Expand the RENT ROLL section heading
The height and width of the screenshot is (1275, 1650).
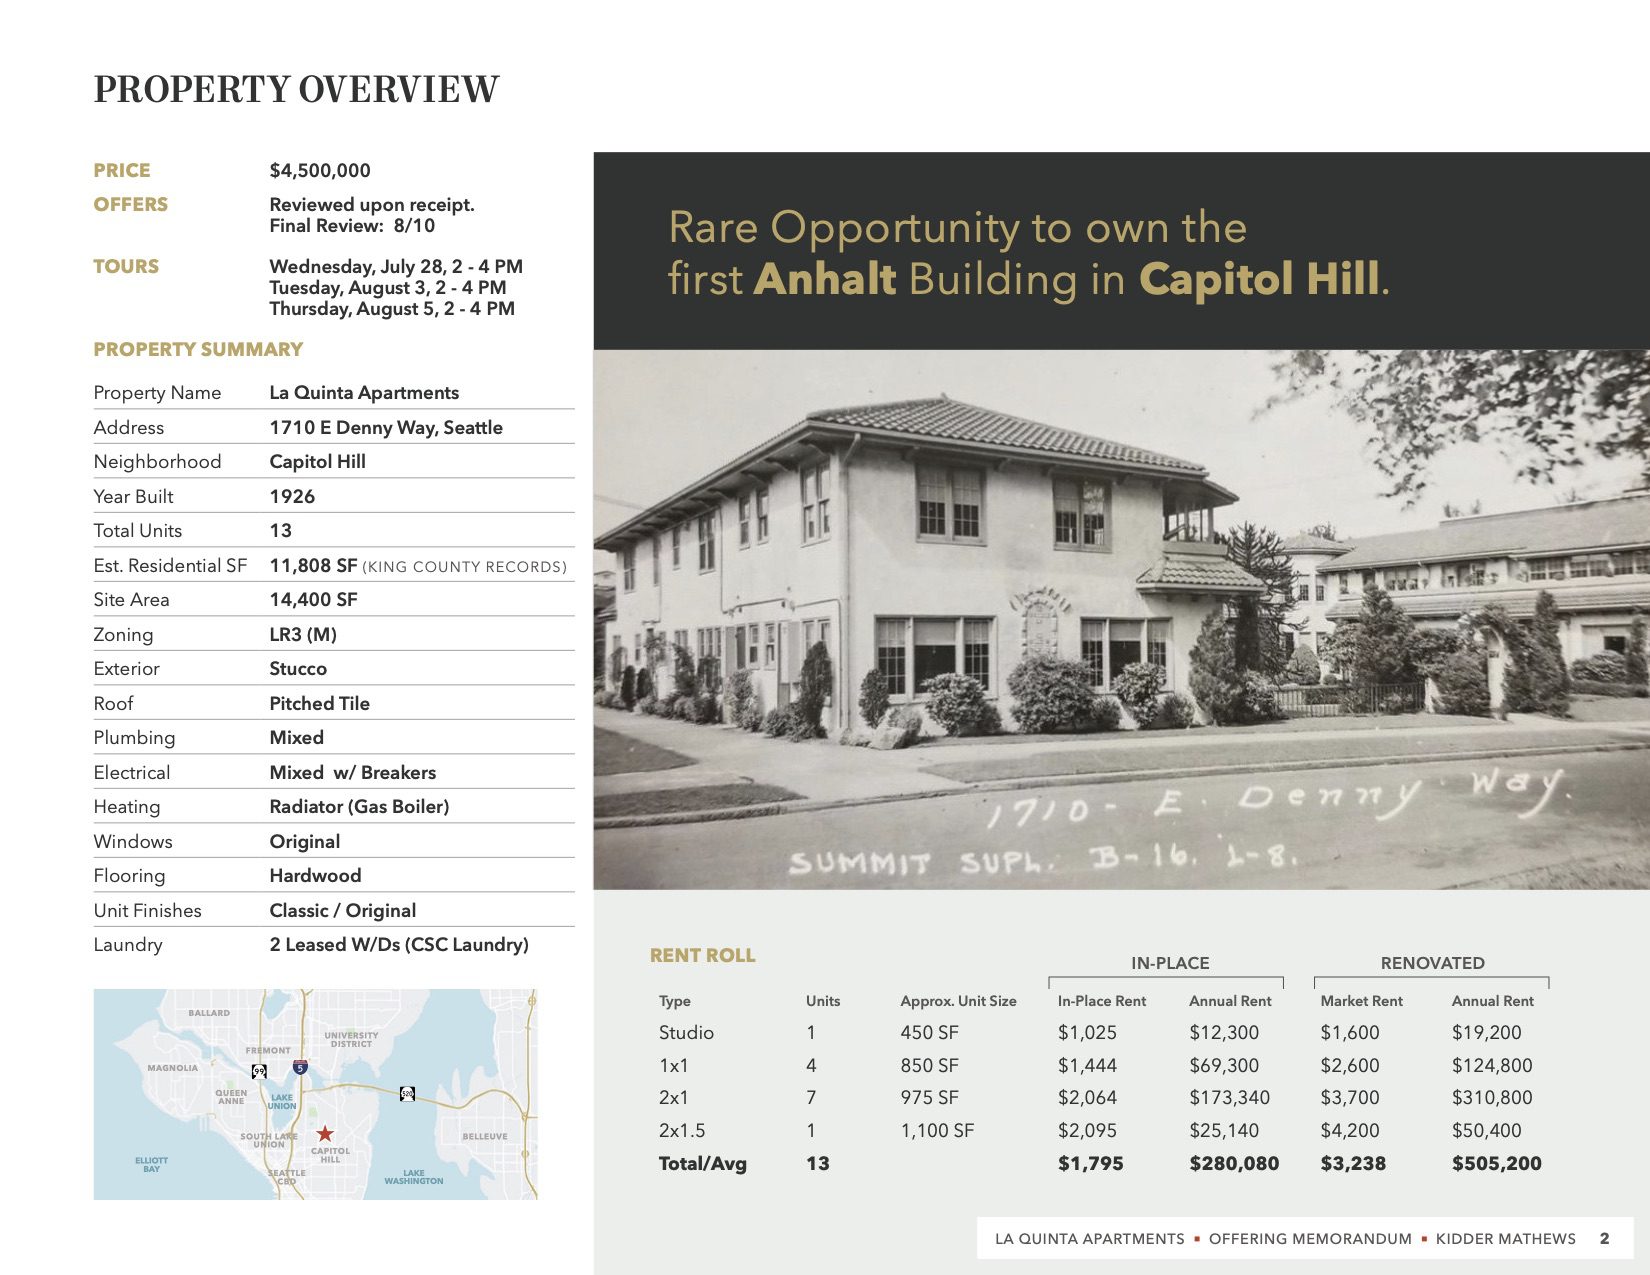(701, 956)
